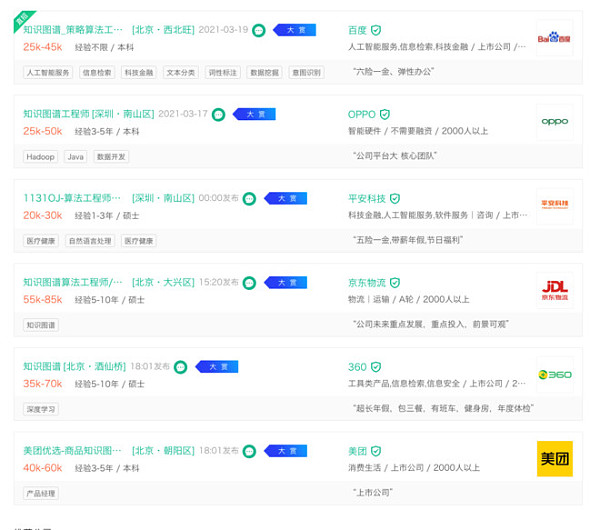Open the 知识图谱_策略算法工程师 job title

point(73,30)
